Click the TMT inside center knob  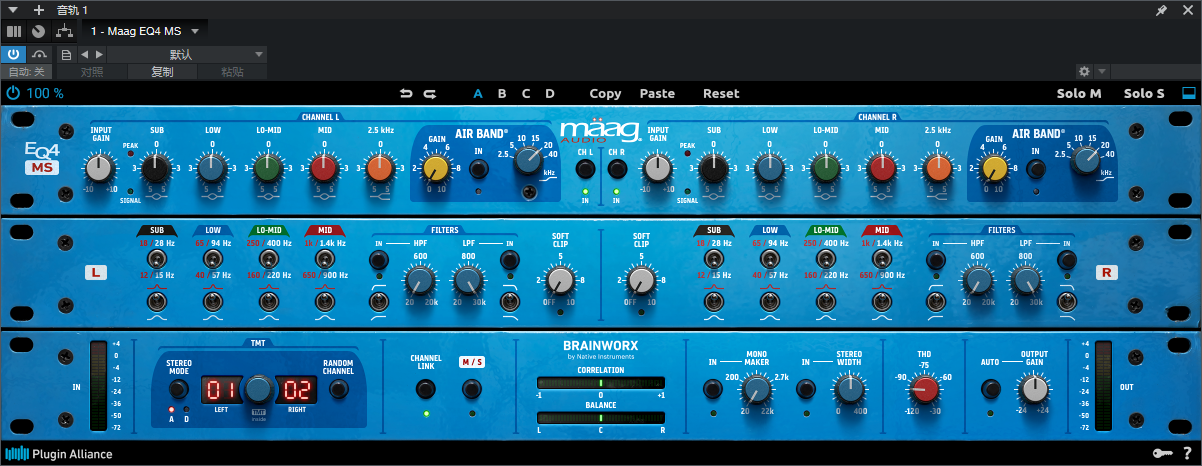click(x=259, y=388)
